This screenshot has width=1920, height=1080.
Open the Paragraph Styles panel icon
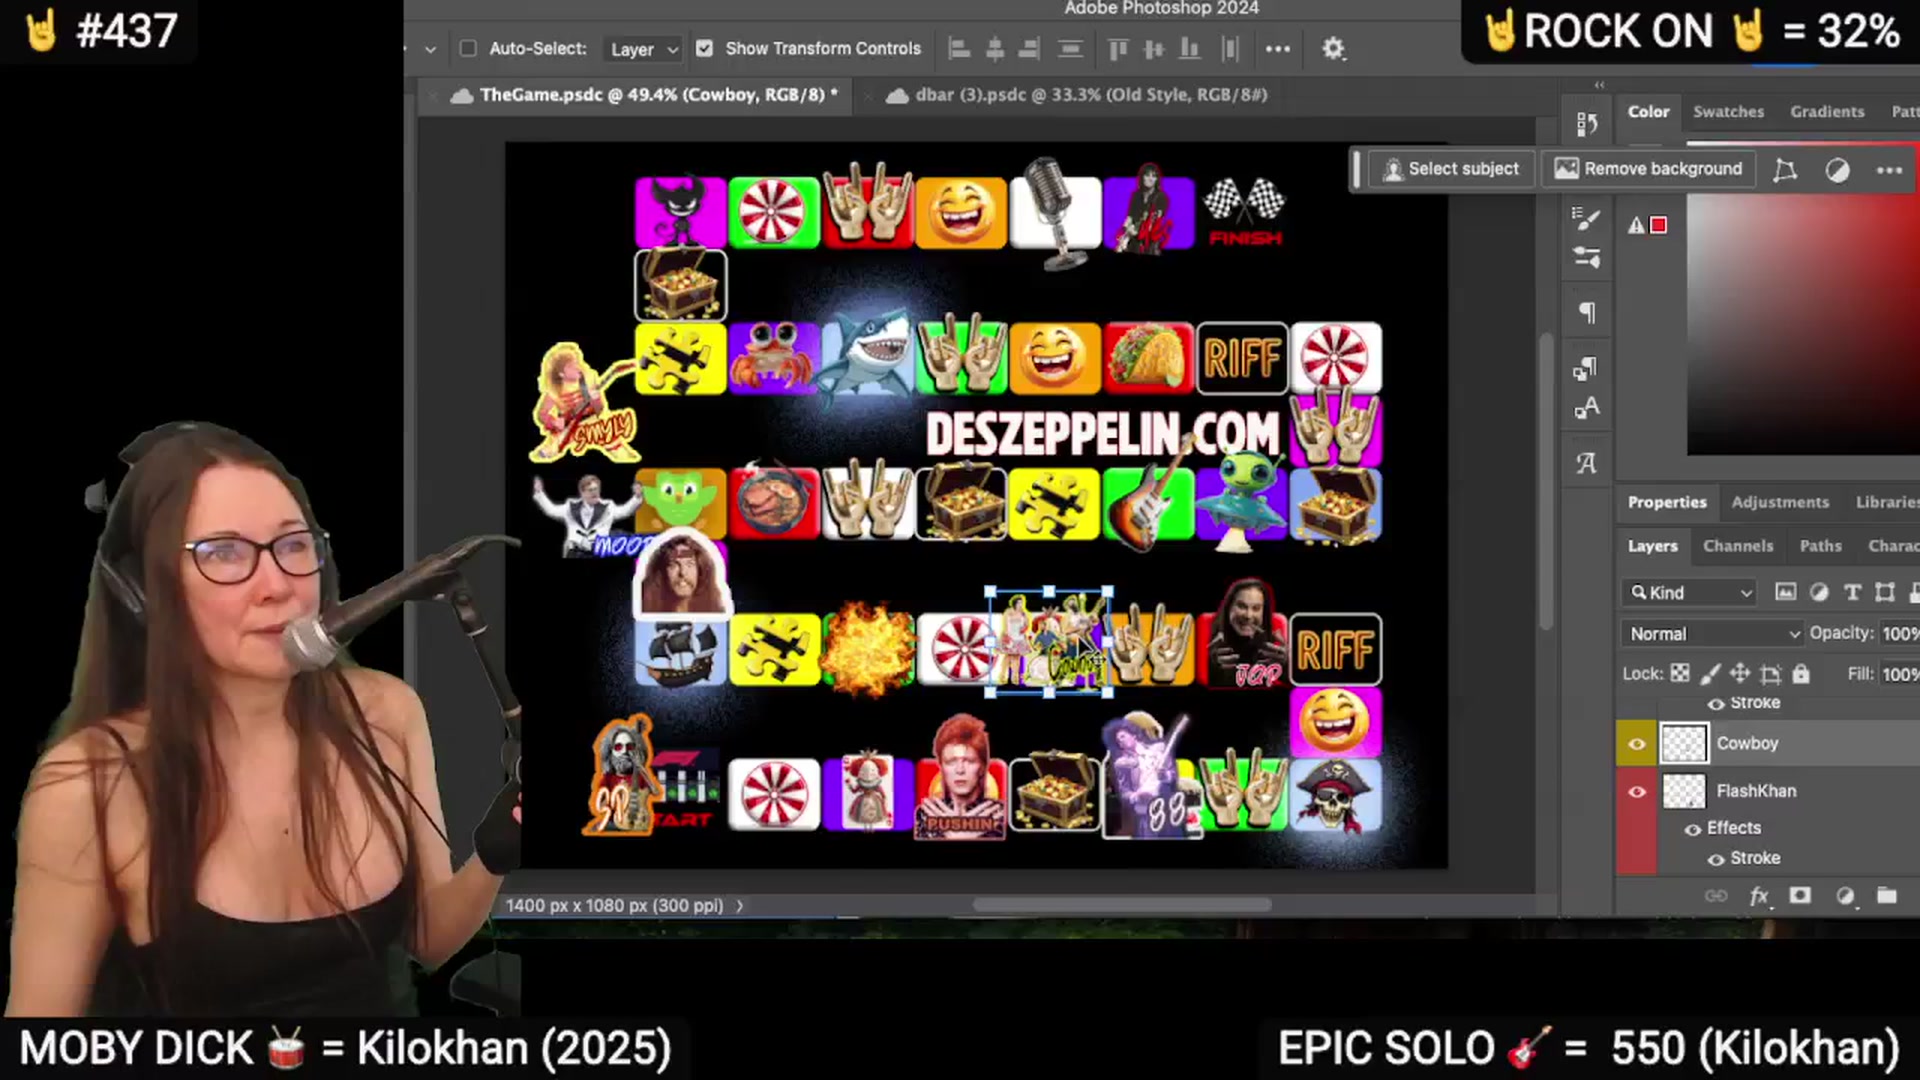click(1587, 368)
